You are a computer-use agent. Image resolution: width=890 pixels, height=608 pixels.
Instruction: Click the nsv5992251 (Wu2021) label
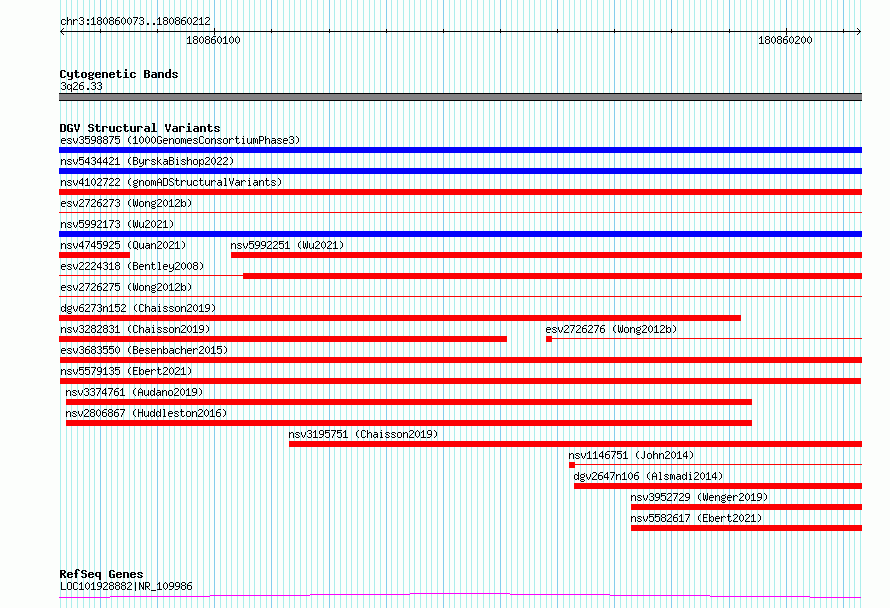tap(287, 245)
